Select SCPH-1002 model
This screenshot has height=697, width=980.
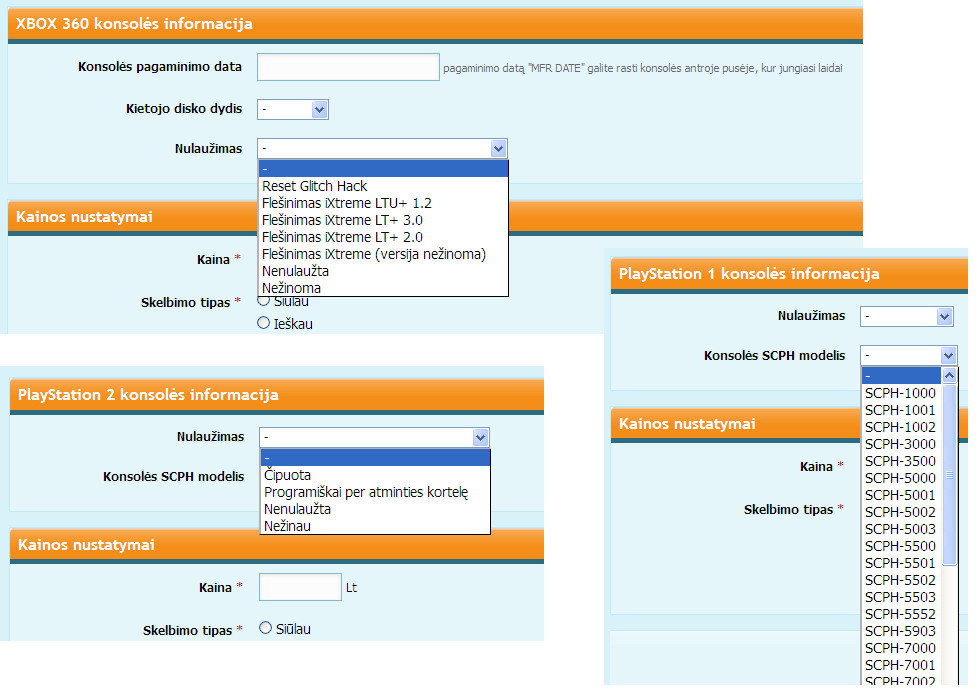point(901,427)
